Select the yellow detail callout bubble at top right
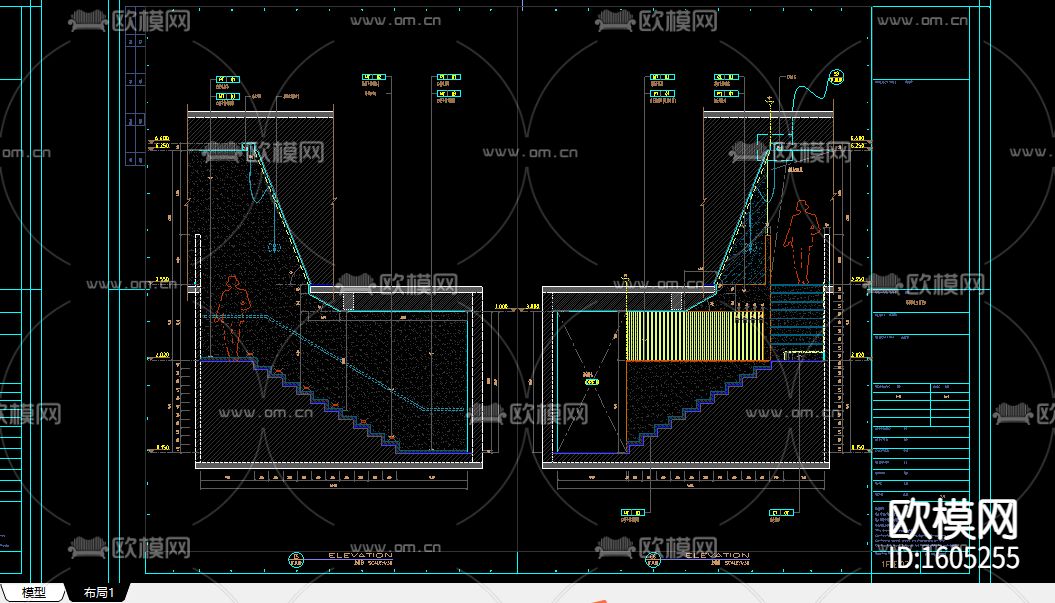This screenshot has height=603, width=1055. pos(836,77)
